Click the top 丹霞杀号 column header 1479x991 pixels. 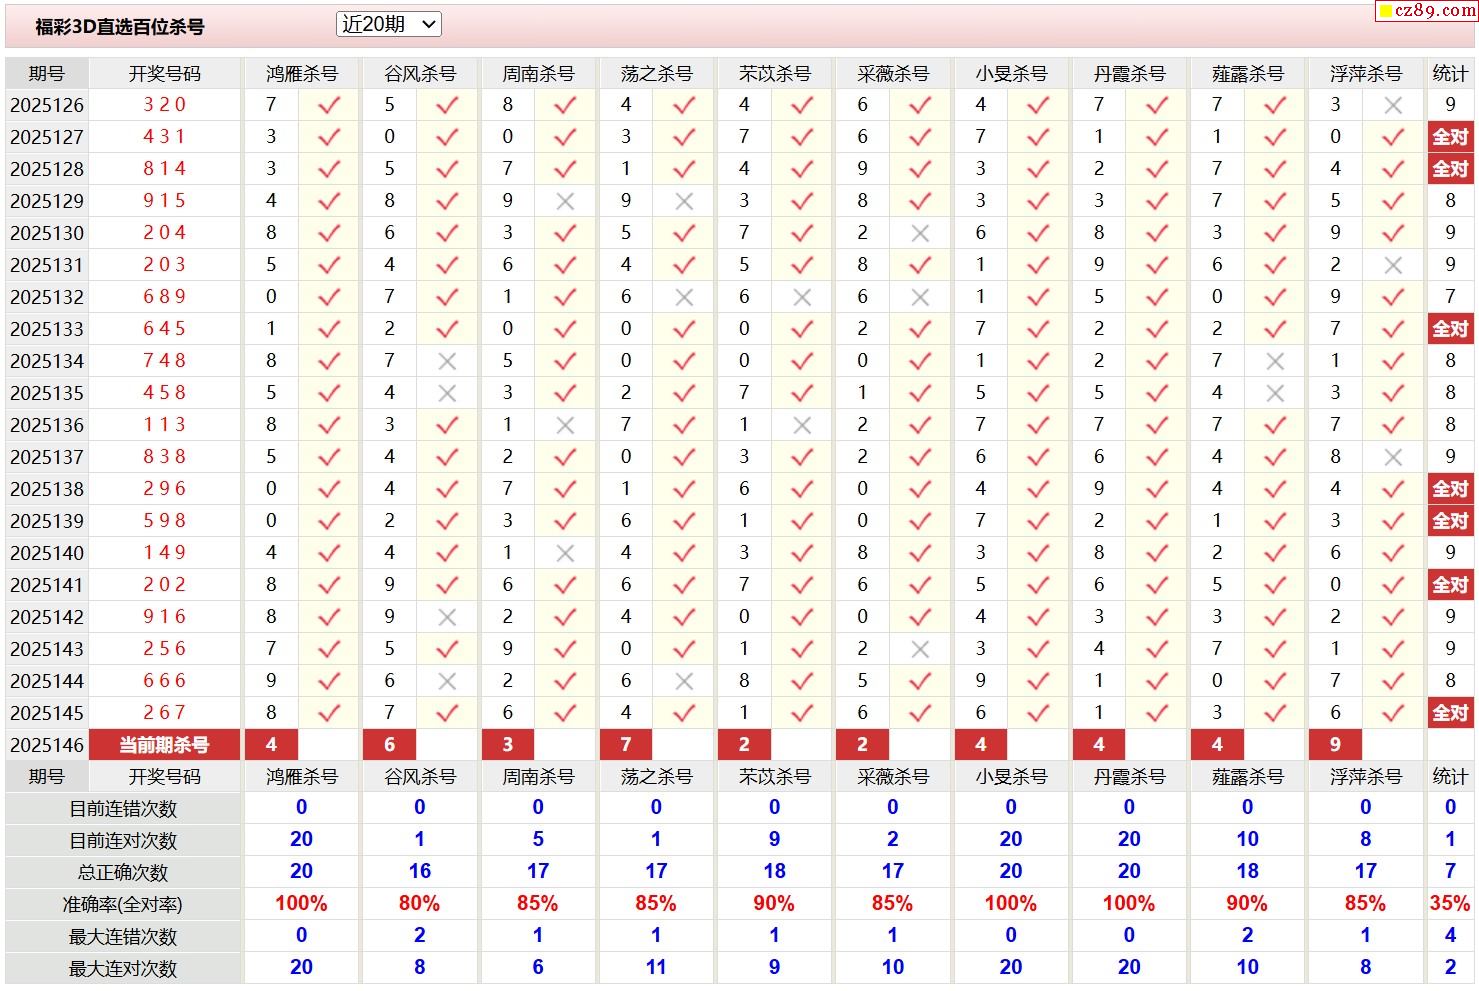[x=1129, y=74]
